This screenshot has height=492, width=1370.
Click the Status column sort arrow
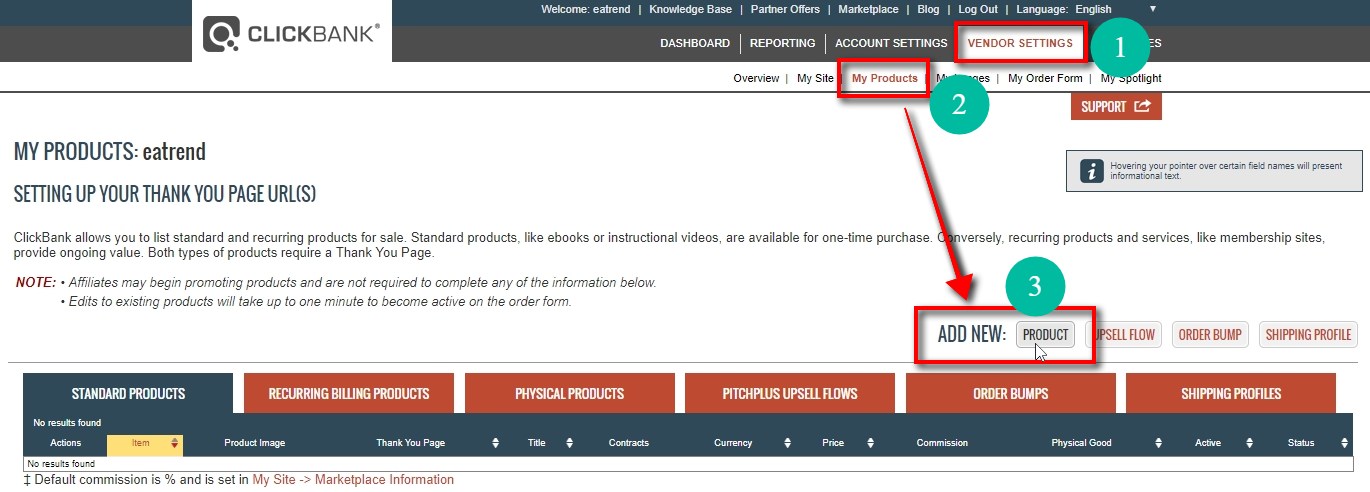(1343, 443)
